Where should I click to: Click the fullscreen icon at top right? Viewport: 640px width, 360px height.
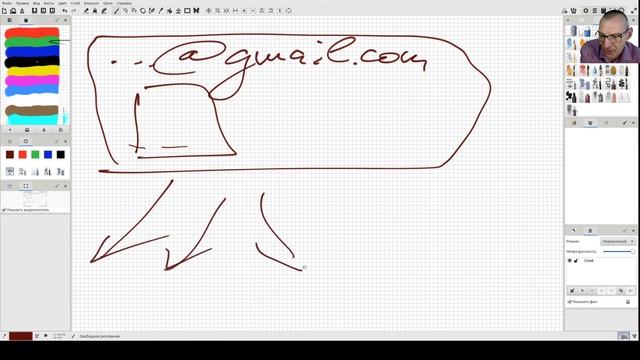(634, 11)
